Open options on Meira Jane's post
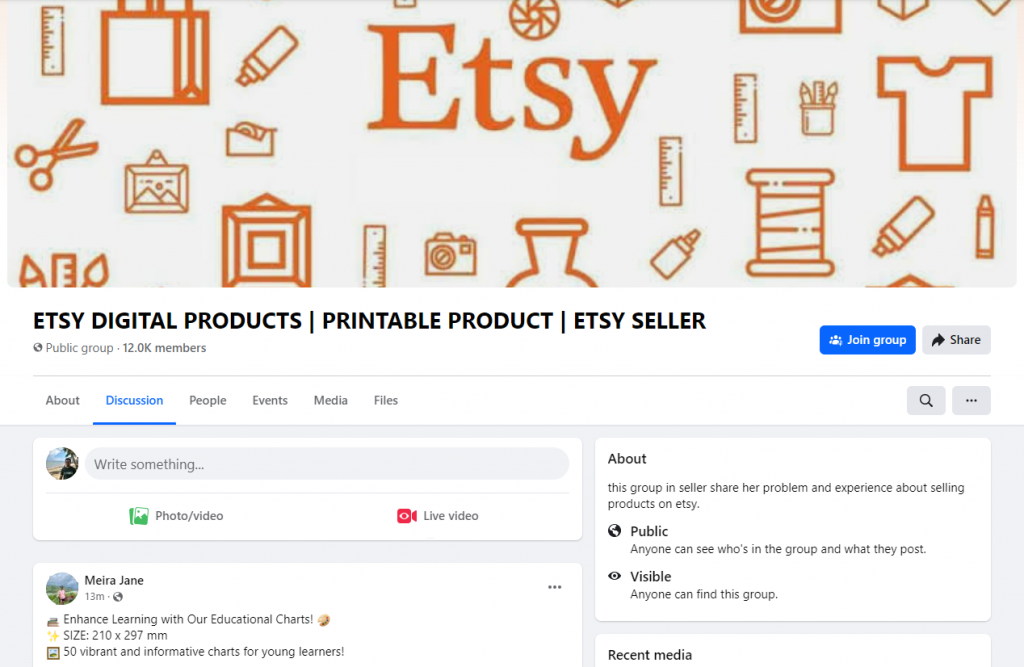 [x=554, y=587]
